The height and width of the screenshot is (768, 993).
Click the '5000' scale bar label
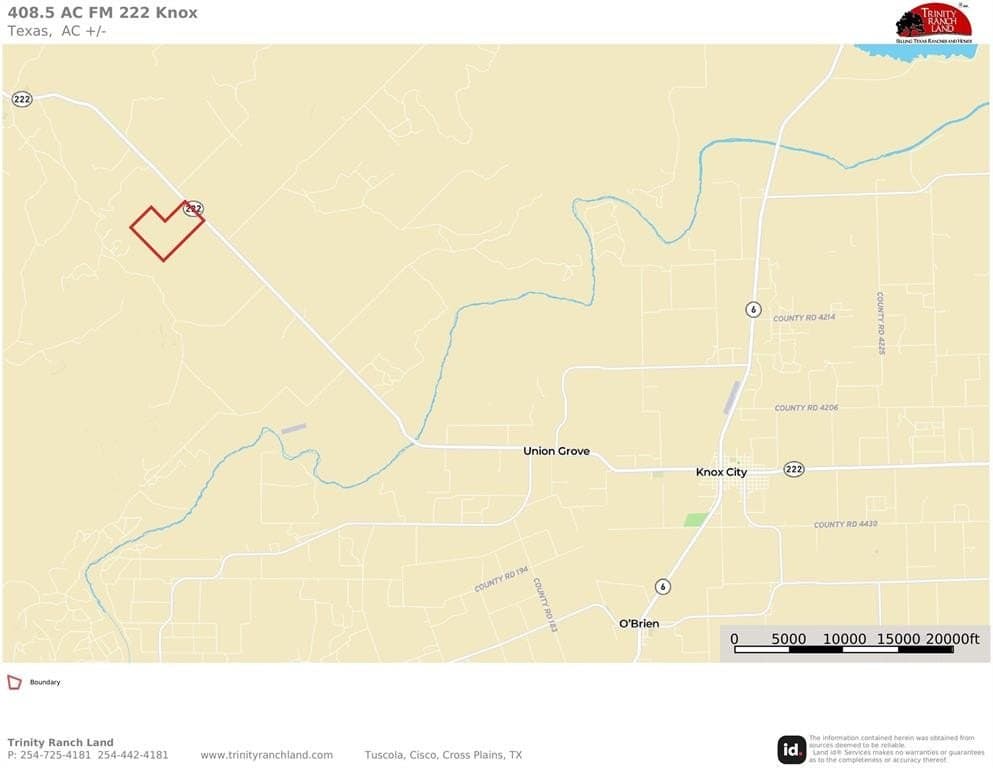tap(788, 639)
